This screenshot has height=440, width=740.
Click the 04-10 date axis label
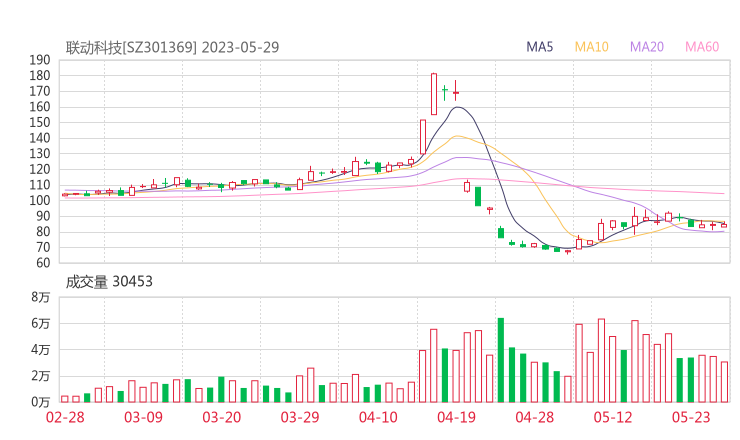point(378,417)
